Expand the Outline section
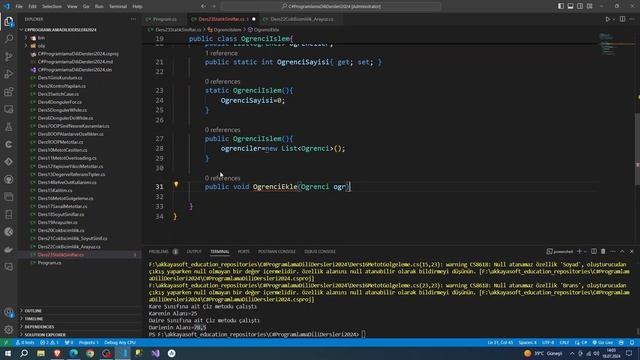This screenshot has height=360, width=640. (x=33, y=311)
